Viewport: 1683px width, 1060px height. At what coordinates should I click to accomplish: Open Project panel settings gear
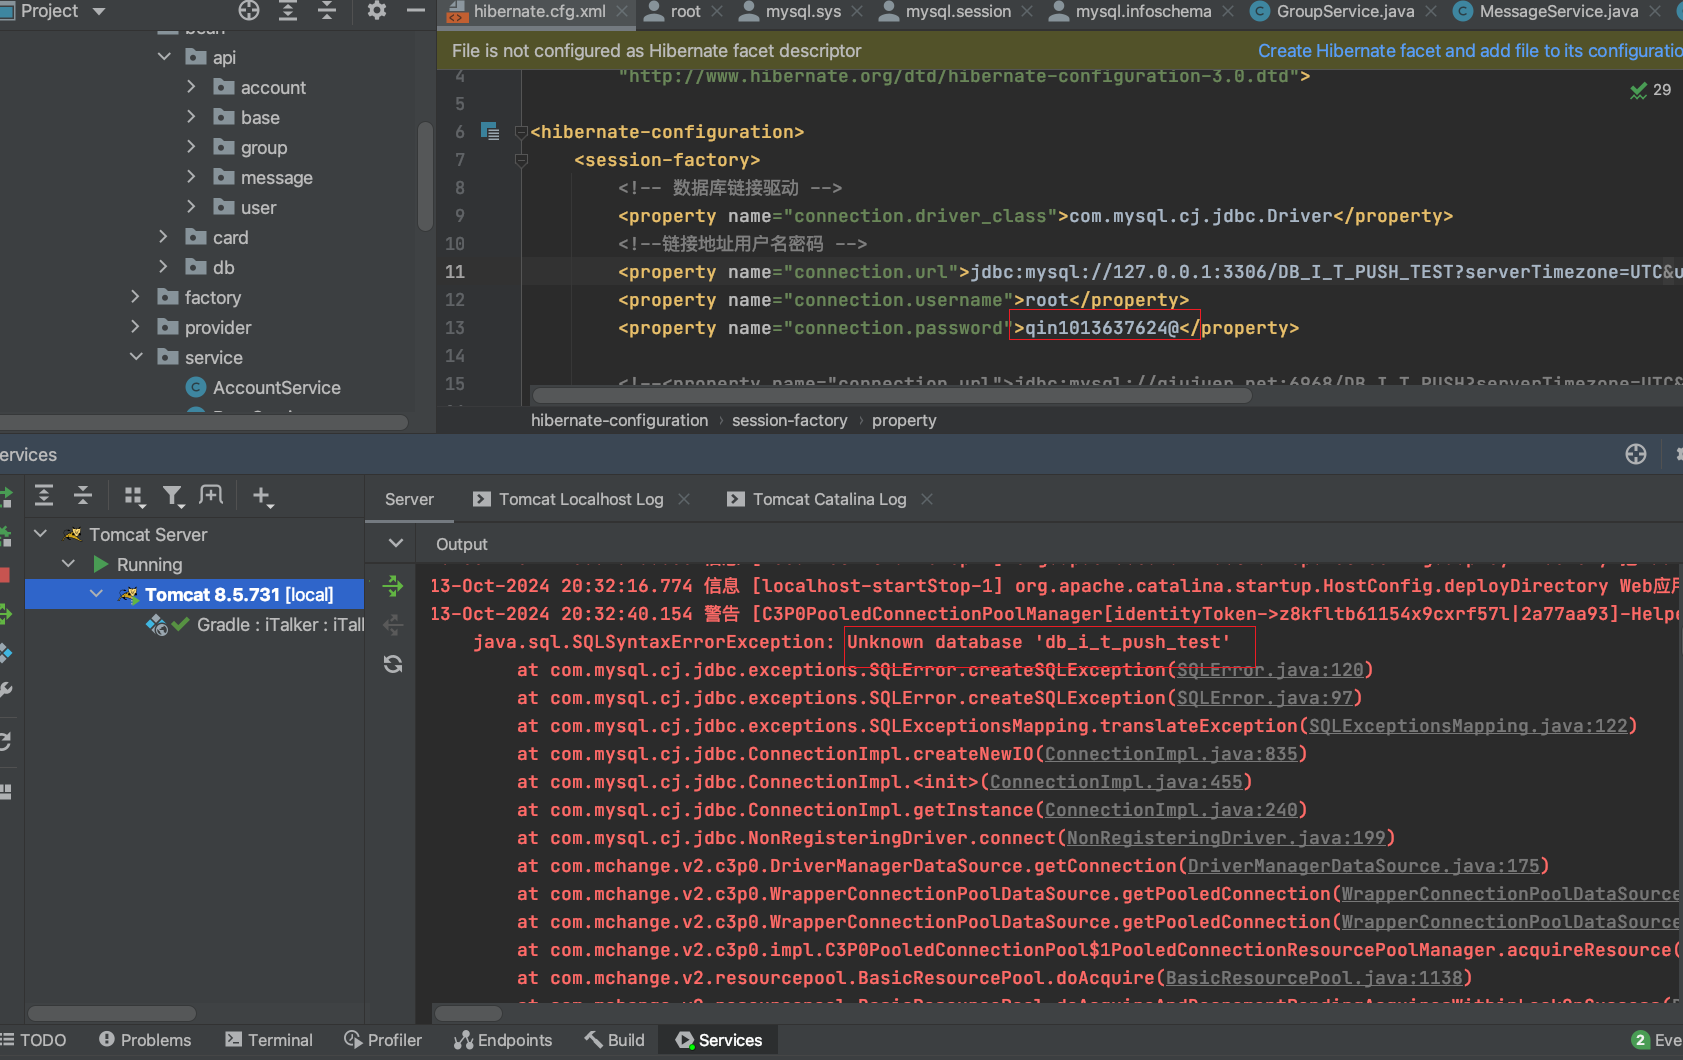pos(377,11)
